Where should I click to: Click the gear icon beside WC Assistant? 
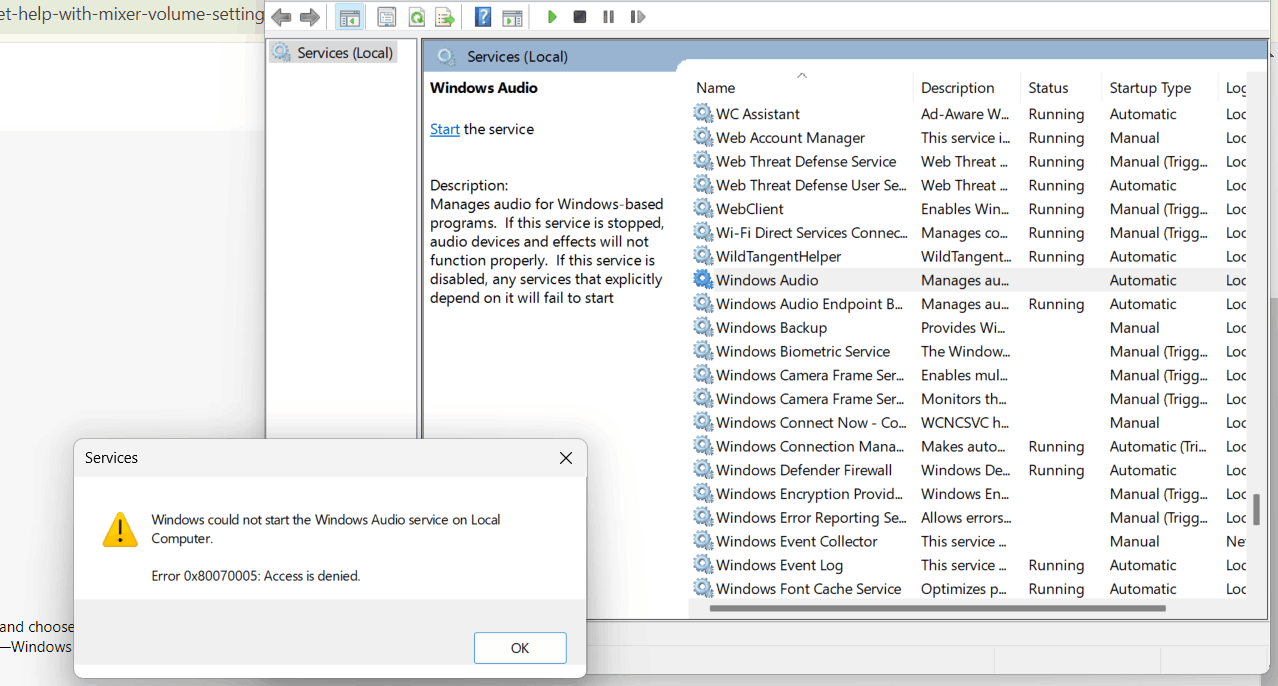pyautogui.click(x=703, y=113)
